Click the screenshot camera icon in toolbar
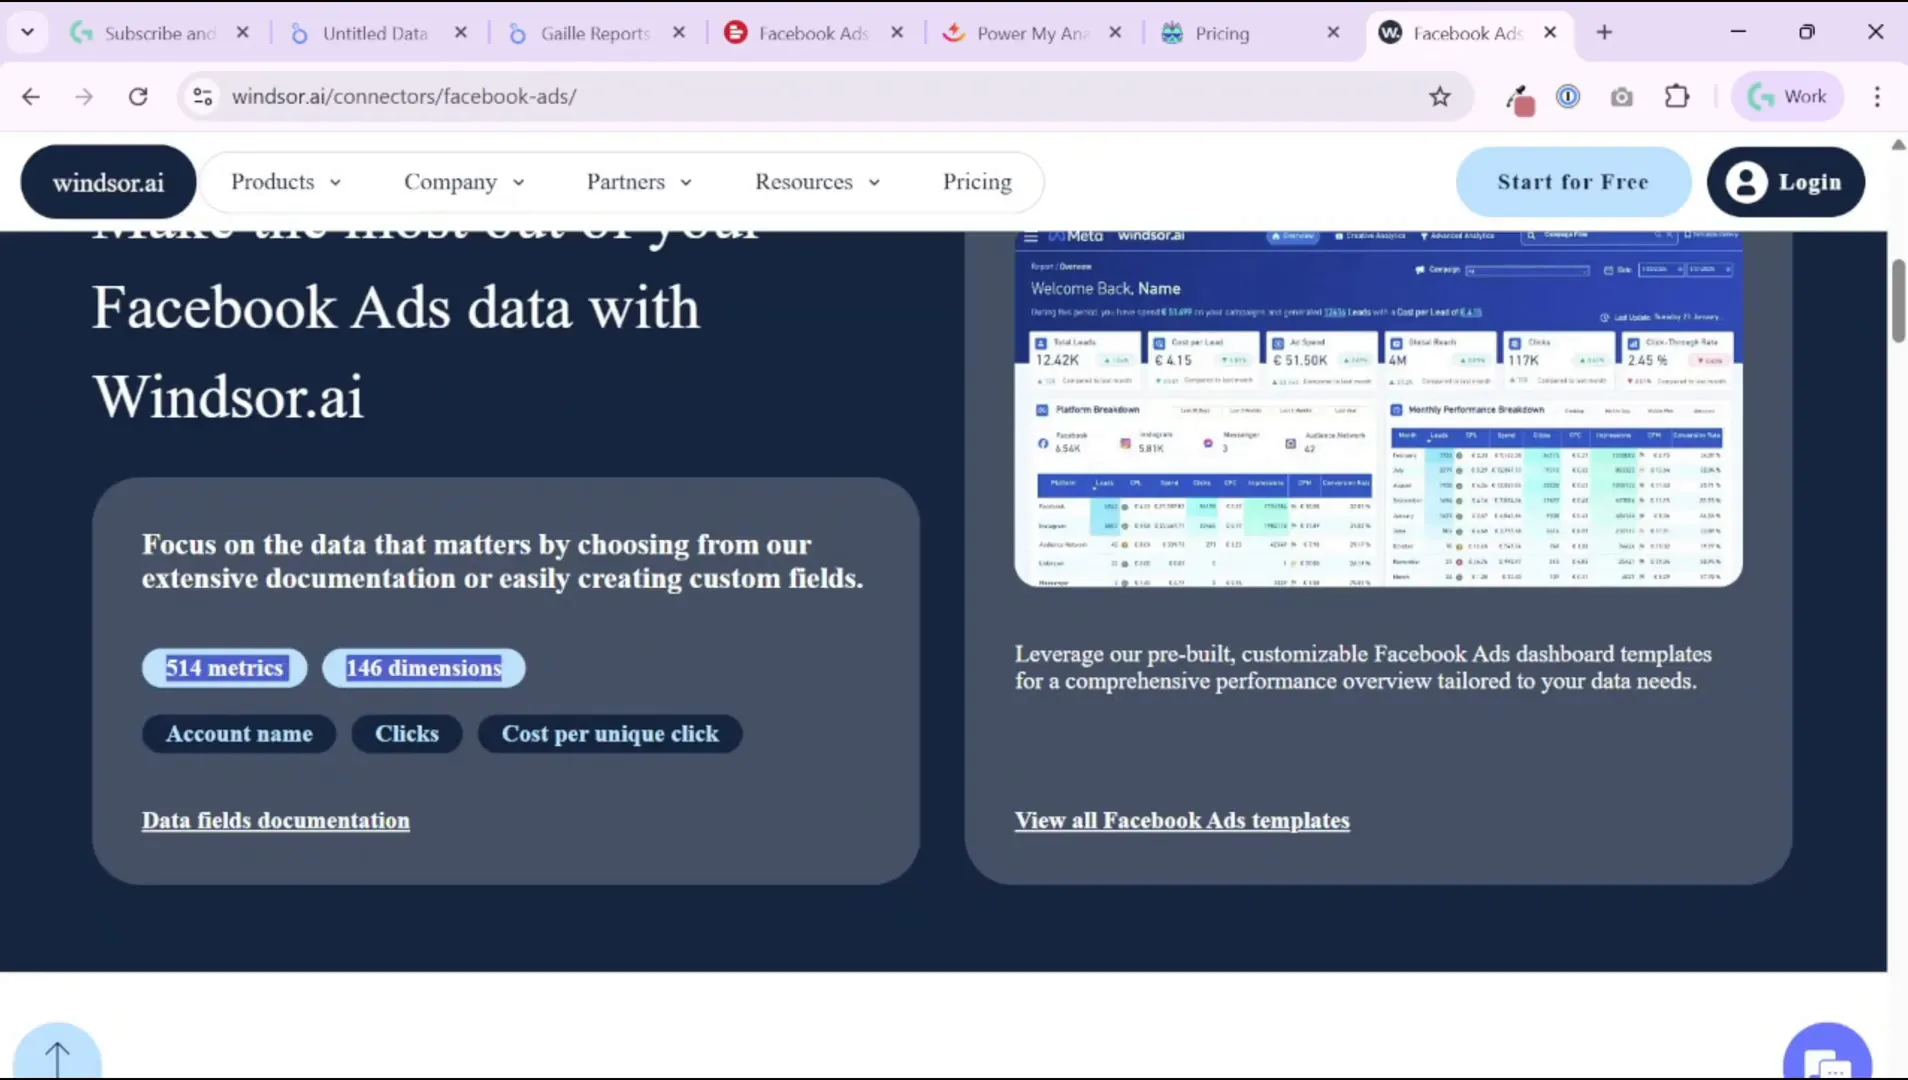Screen dimensions: 1908x1080 point(1622,96)
